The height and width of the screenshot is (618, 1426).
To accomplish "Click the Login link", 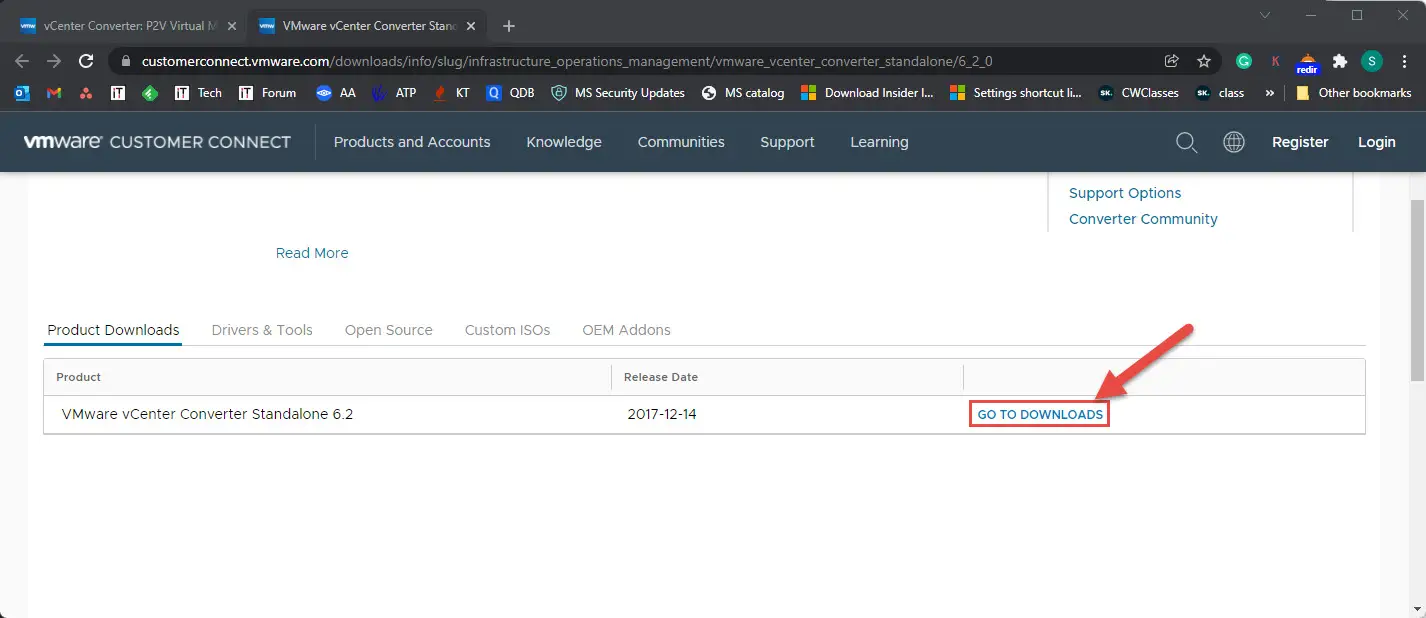I will (1377, 142).
